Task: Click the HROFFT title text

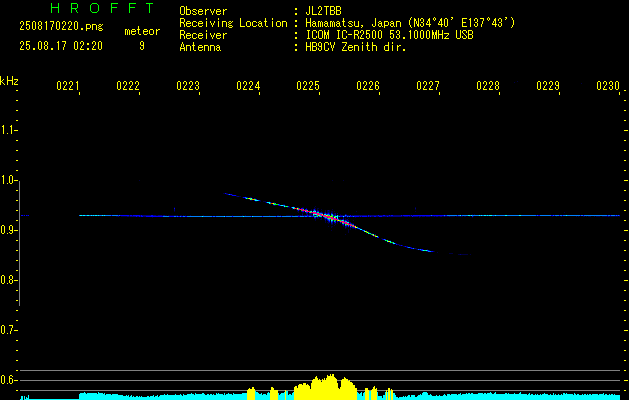Action: point(102,8)
